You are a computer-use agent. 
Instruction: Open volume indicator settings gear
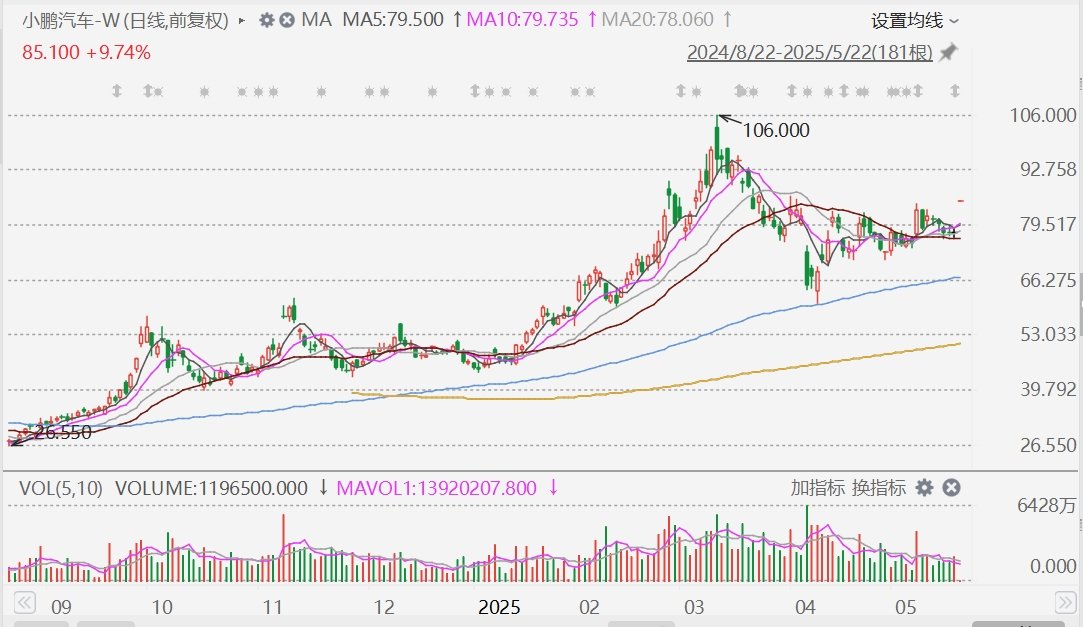(x=925, y=488)
